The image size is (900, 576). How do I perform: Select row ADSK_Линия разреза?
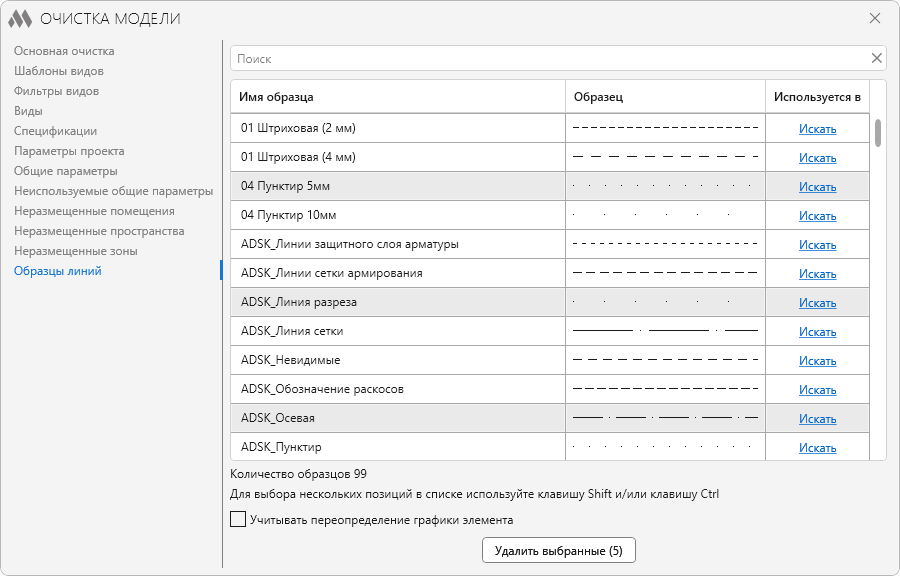click(x=550, y=302)
